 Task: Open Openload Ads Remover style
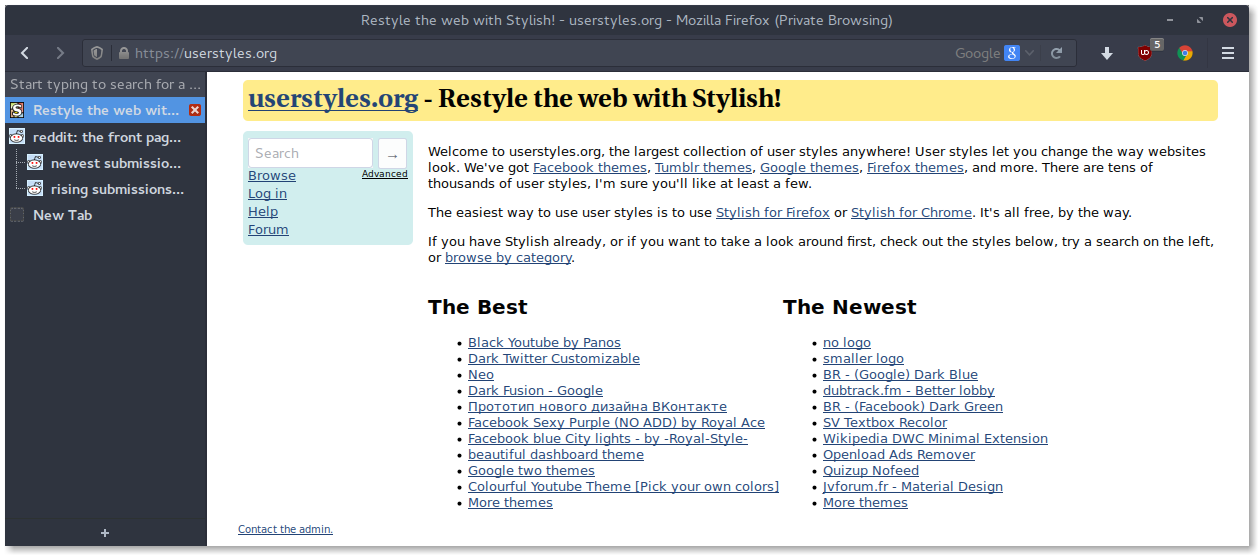(x=899, y=455)
